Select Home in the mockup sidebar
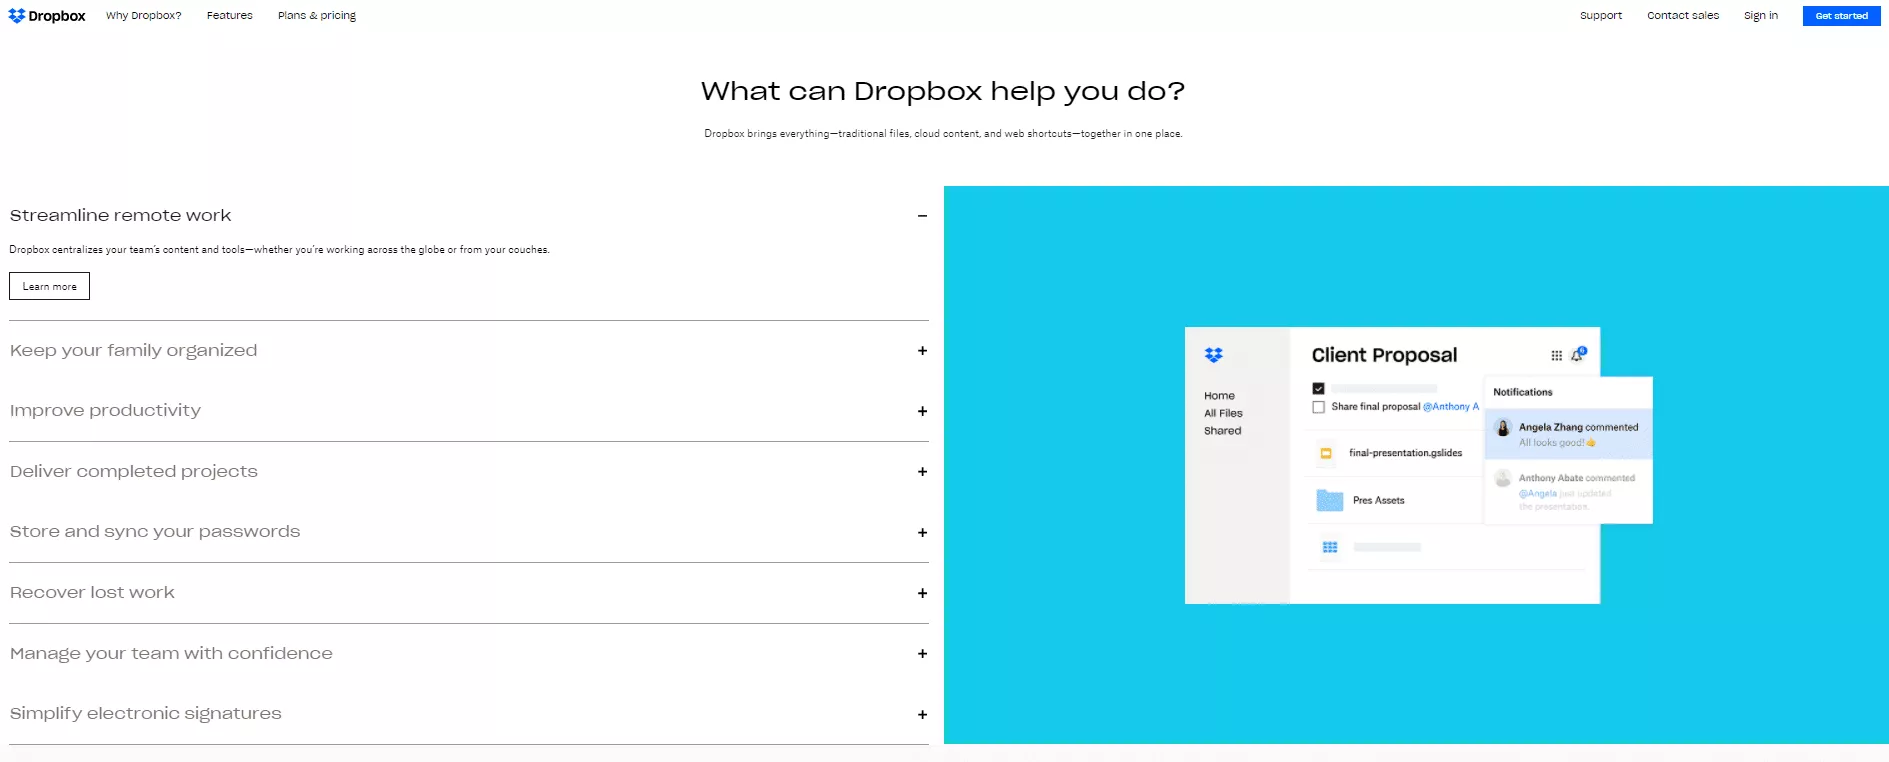Image resolution: width=1889 pixels, height=762 pixels. pyautogui.click(x=1220, y=396)
